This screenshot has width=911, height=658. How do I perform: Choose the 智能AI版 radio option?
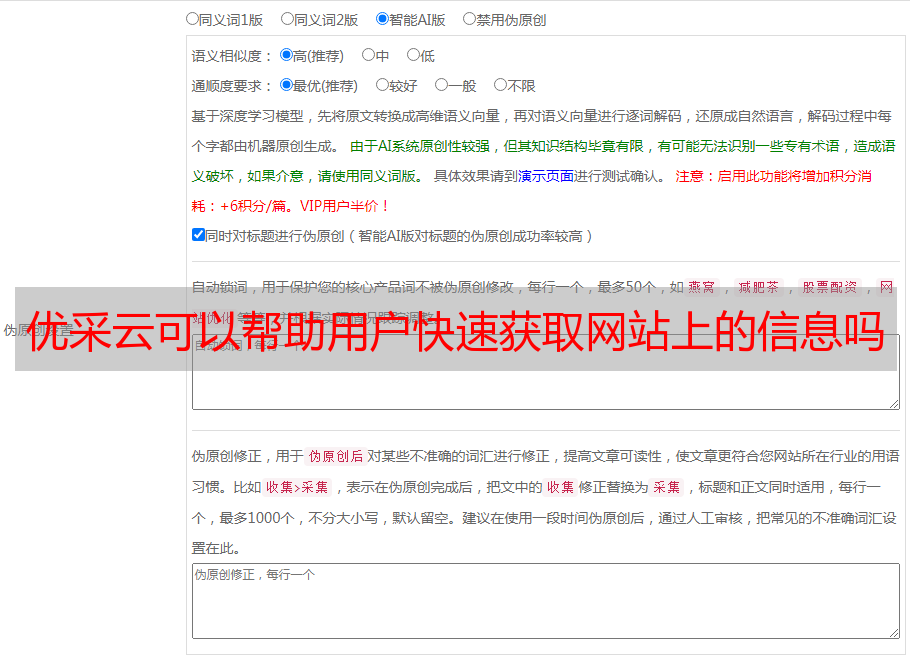click(x=382, y=19)
